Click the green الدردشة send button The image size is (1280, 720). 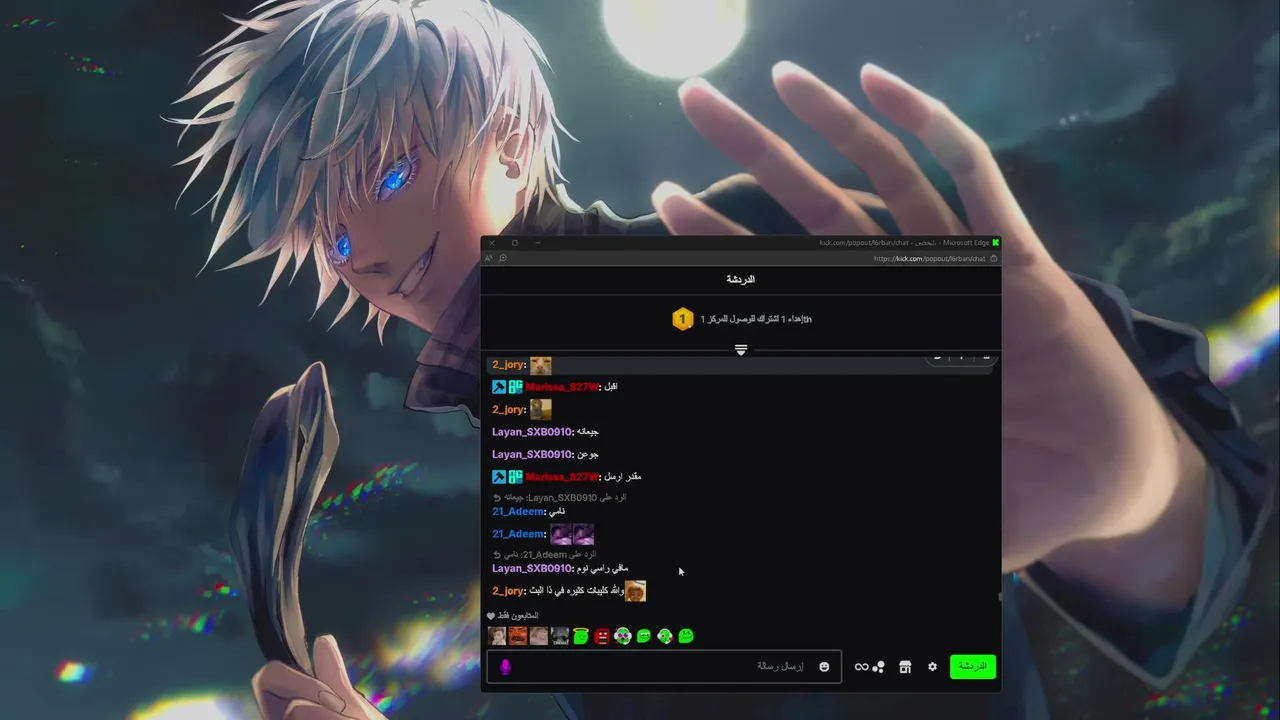point(973,666)
